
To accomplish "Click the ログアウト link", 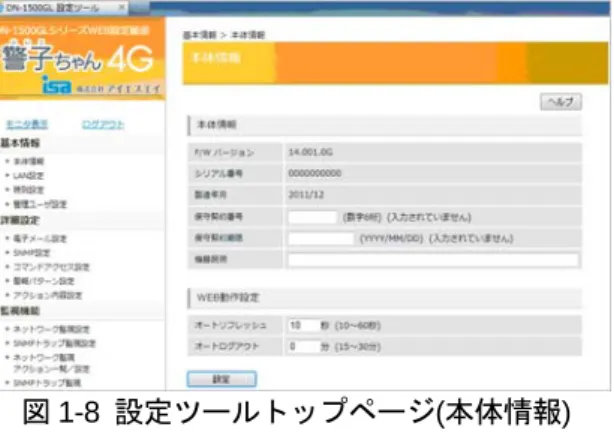I will point(103,124).
